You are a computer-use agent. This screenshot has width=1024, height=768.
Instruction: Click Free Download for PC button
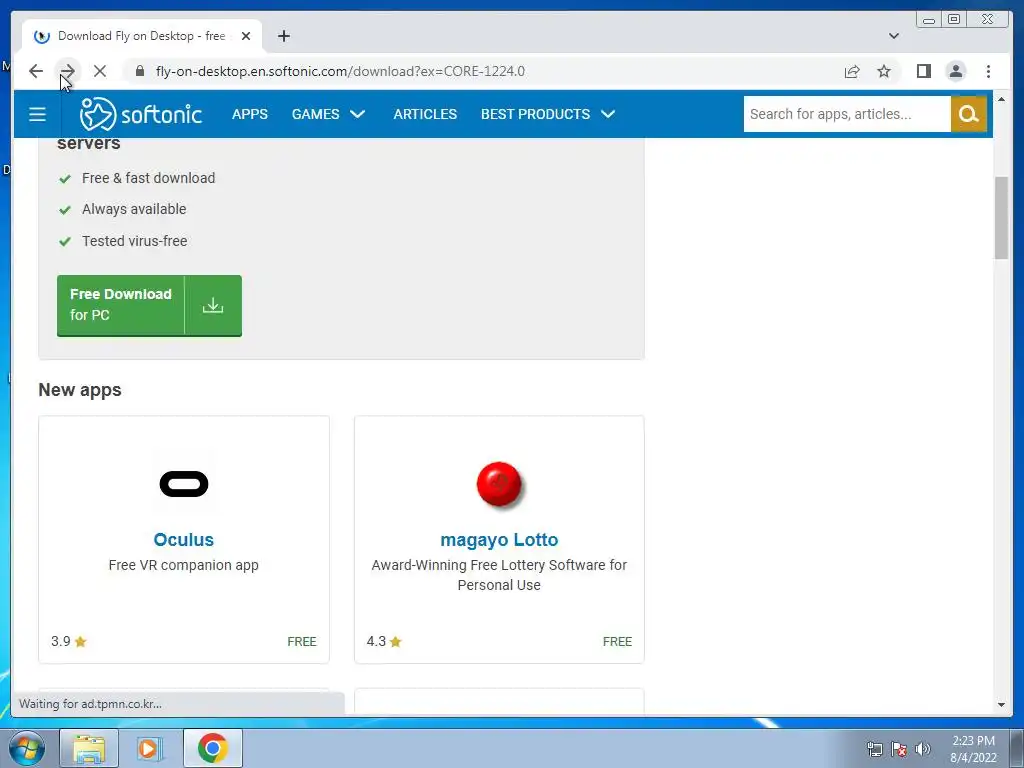[150, 306]
